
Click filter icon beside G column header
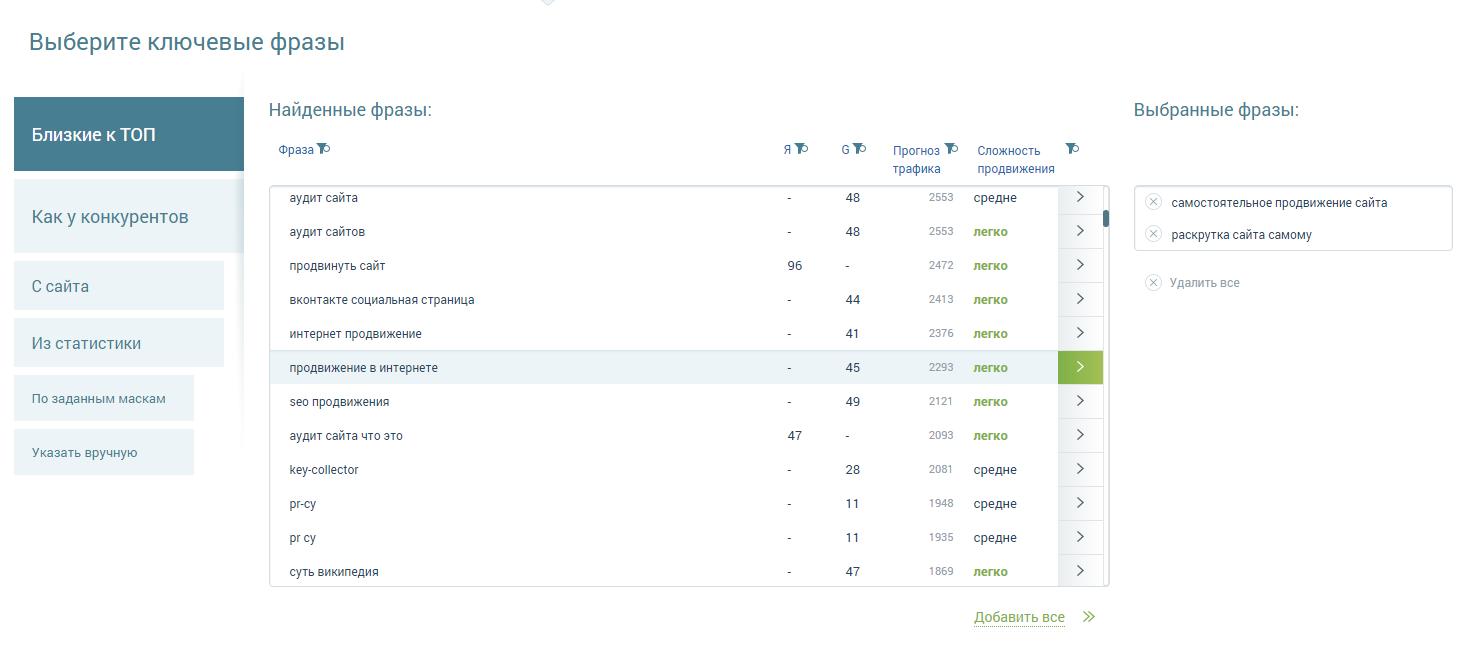pyautogui.click(x=859, y=150)
